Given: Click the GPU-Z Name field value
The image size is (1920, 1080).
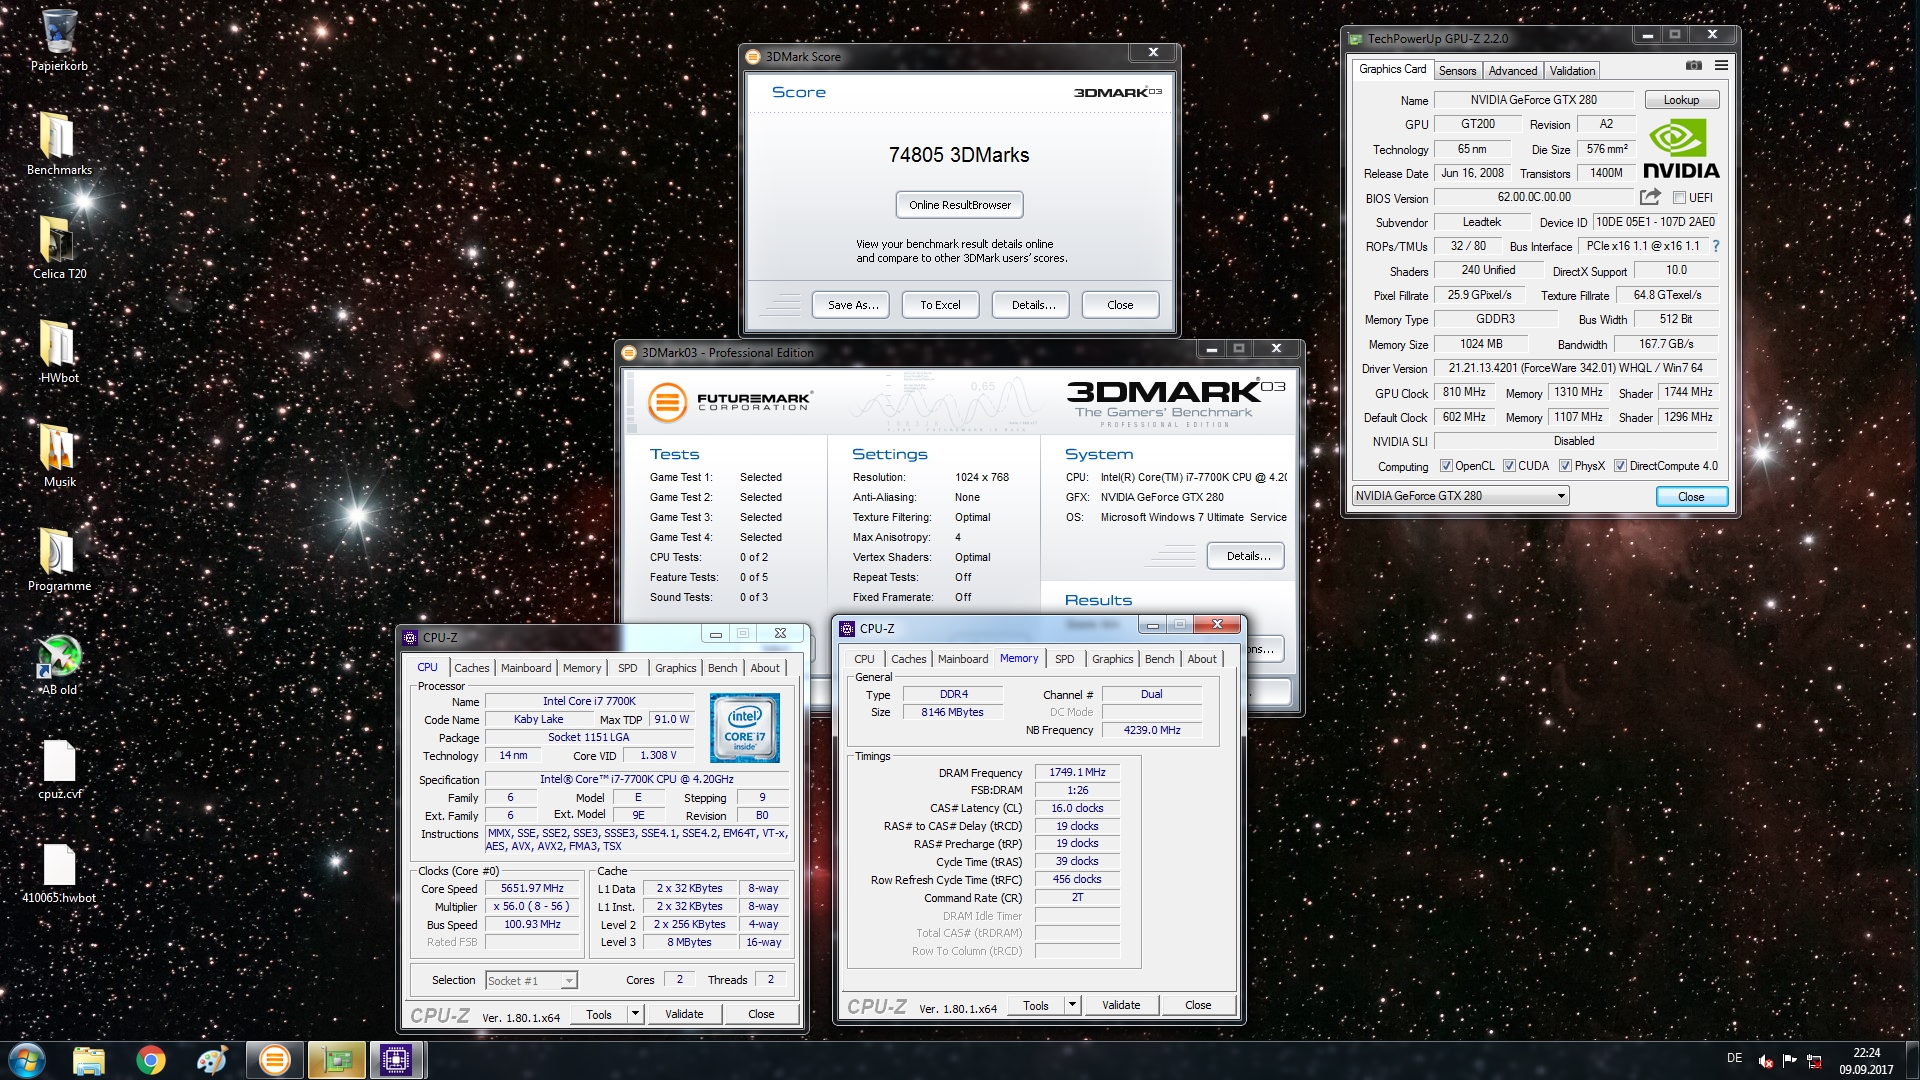Looking at the screenshot, I should (1533, 100).
